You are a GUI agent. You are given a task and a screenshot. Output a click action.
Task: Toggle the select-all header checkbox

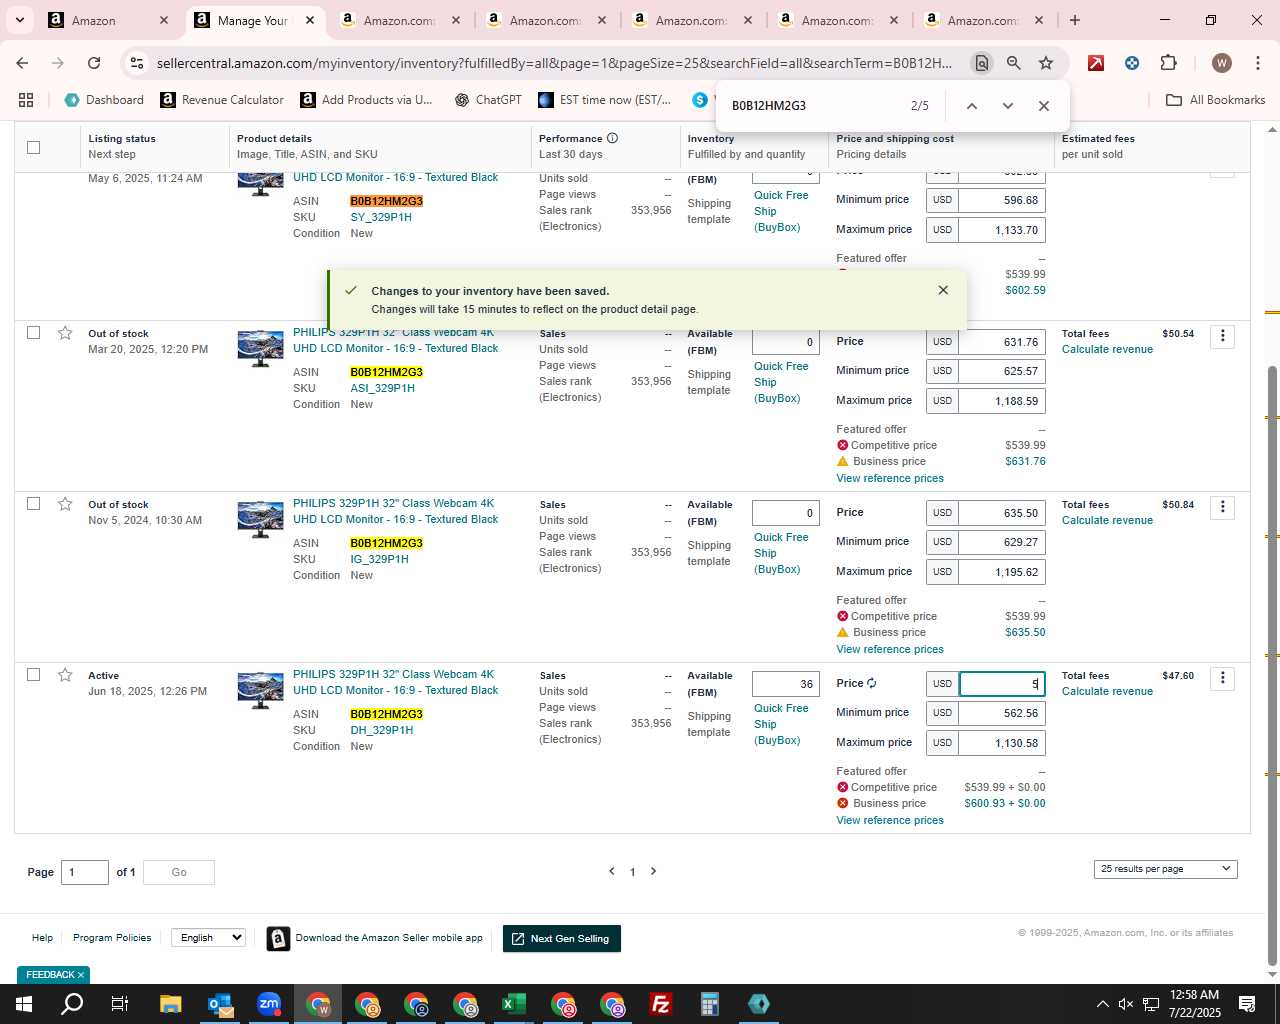33,147
